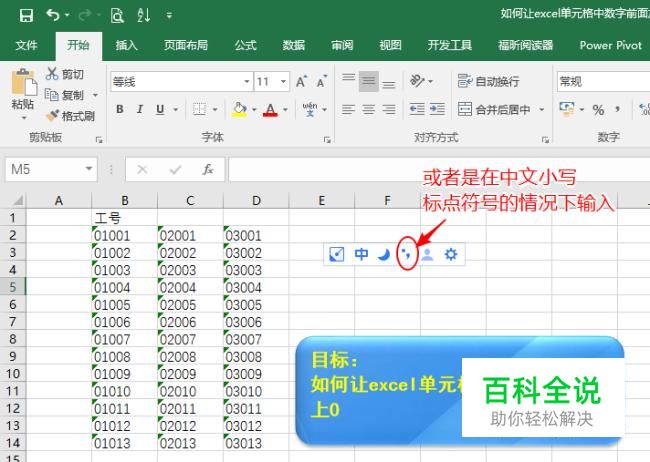The height and width of the screenshot is (462, 650).
Task: Expand the 复制 dropdown arrow
Action: 95,95
